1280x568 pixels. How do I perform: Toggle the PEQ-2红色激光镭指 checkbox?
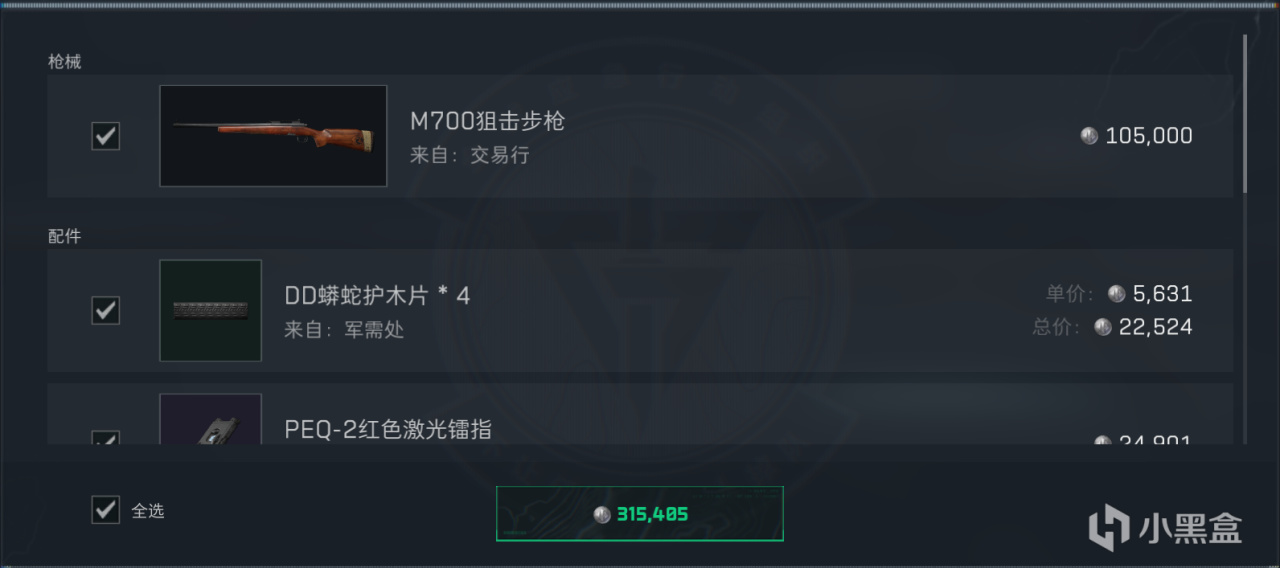tap(106, 438)
